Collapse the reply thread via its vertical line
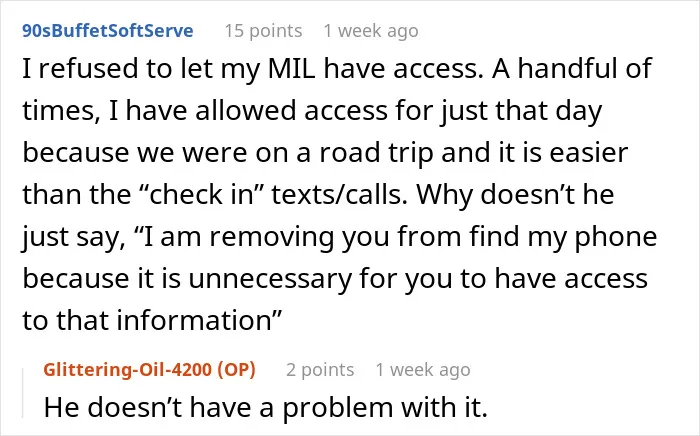 tap(23, 393)
